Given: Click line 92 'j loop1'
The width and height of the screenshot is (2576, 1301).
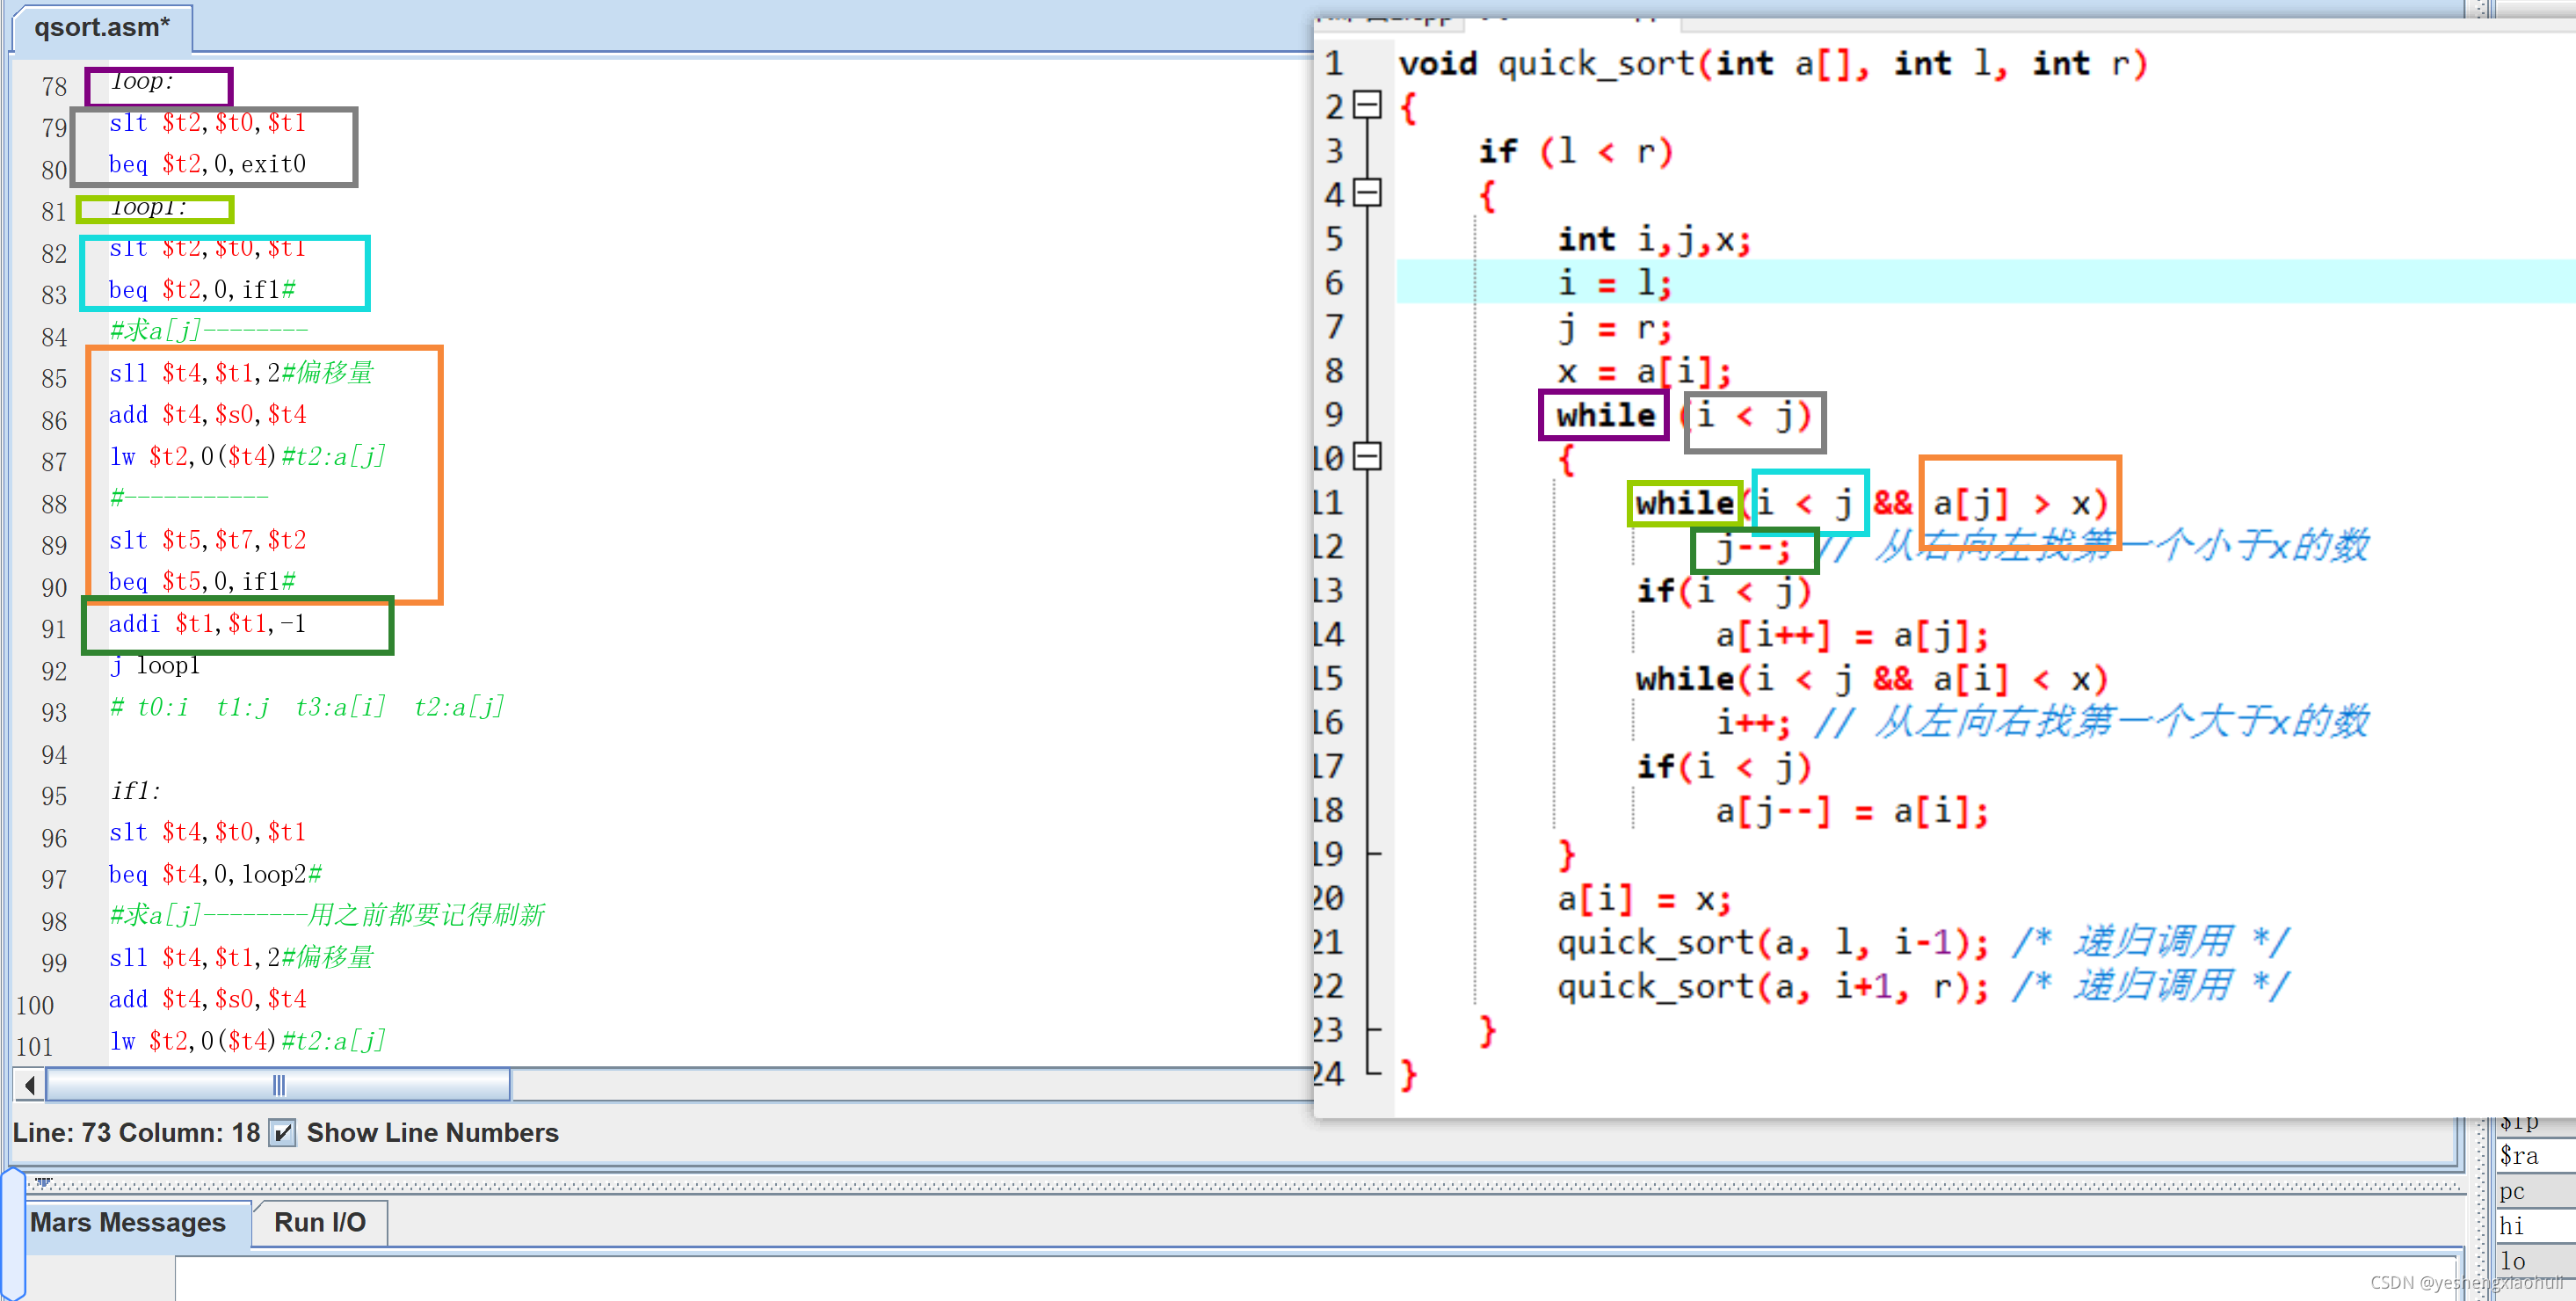Looking at the screenshot, I should tap(155, 666).
